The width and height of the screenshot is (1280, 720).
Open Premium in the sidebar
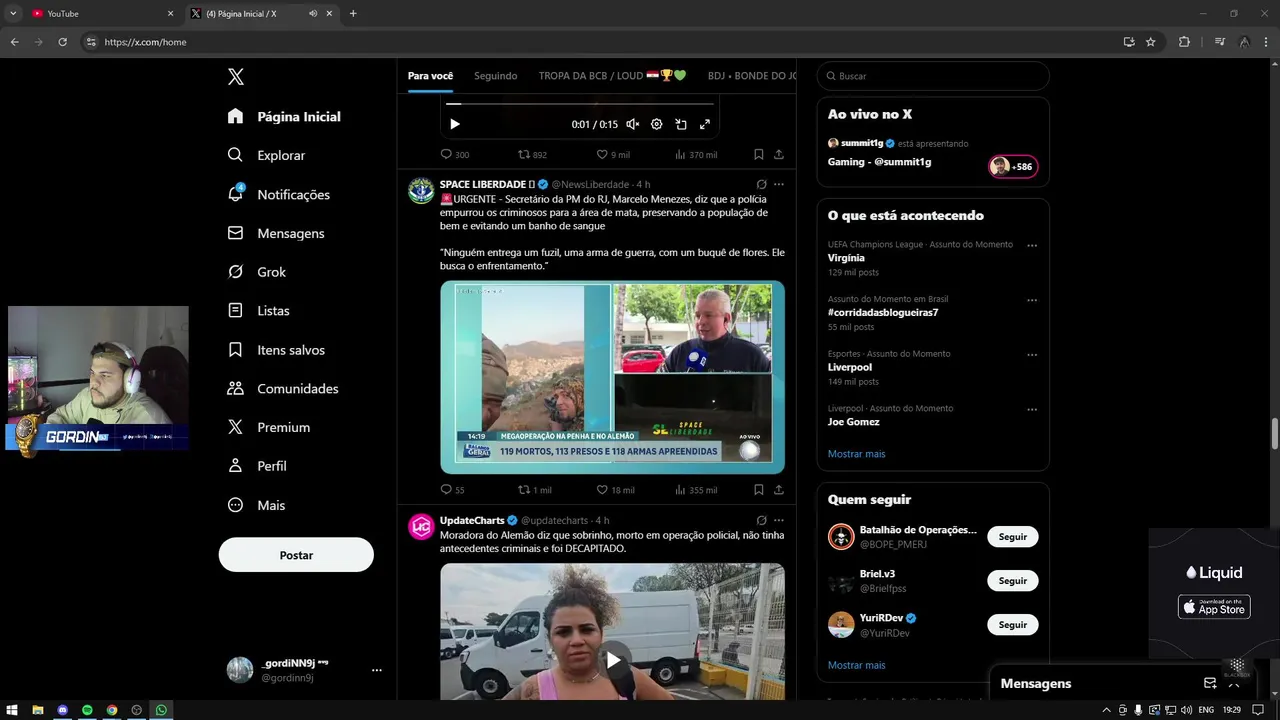coord(269,427)
